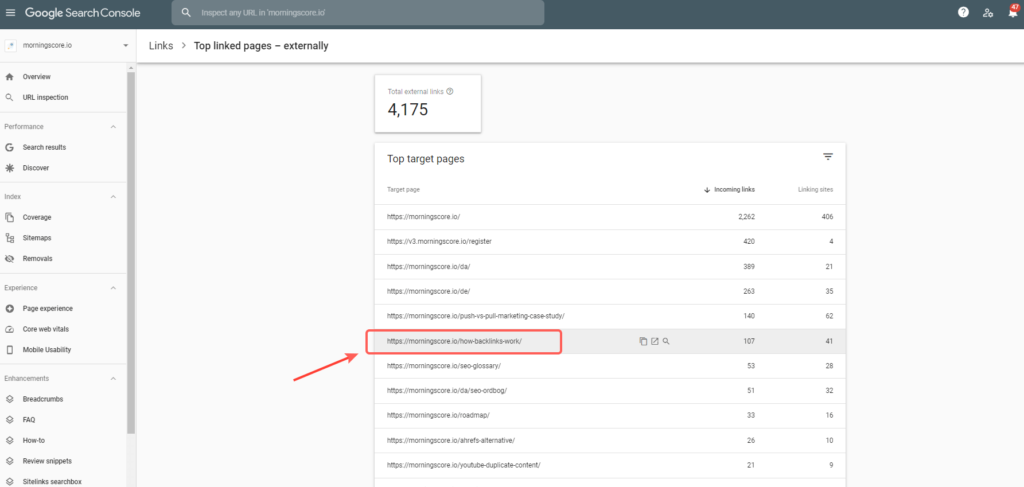Copy the how-backlinks-work URL
This screenshot has width=1024, height=487.
(x=643, y=341)
